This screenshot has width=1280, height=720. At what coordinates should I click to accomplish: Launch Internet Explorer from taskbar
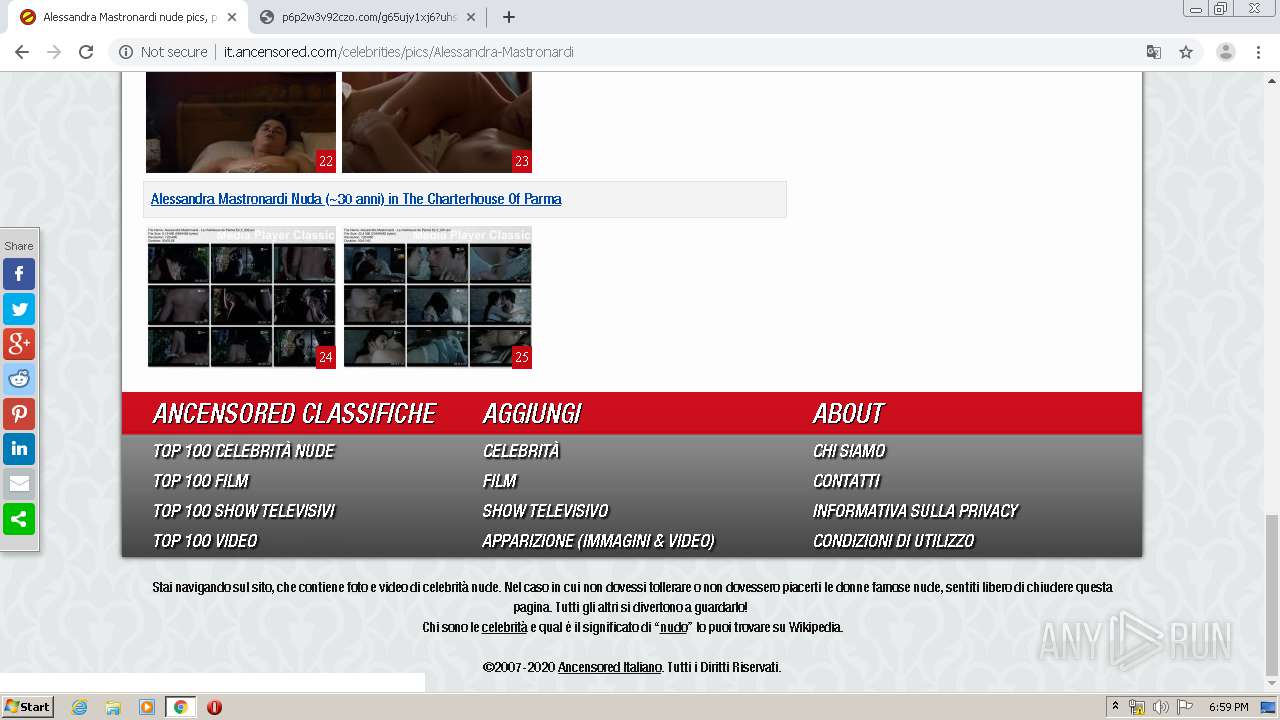[79, 707]
